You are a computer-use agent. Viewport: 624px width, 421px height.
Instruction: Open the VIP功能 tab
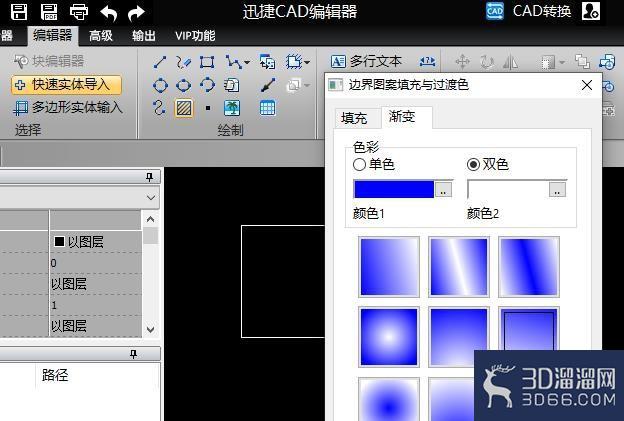point(195,36)
